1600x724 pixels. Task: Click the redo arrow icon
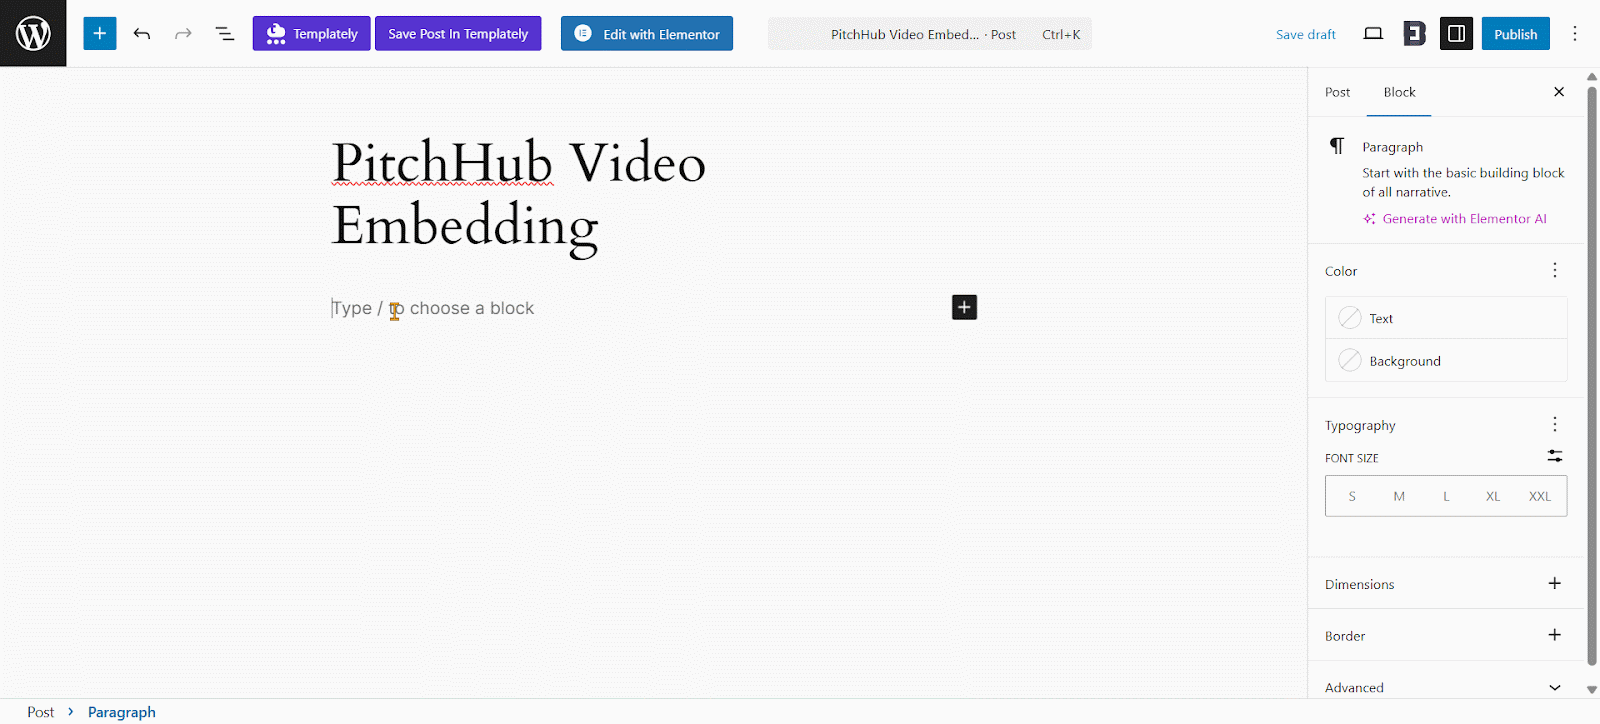pyautogui.click(x=183, y=34)
